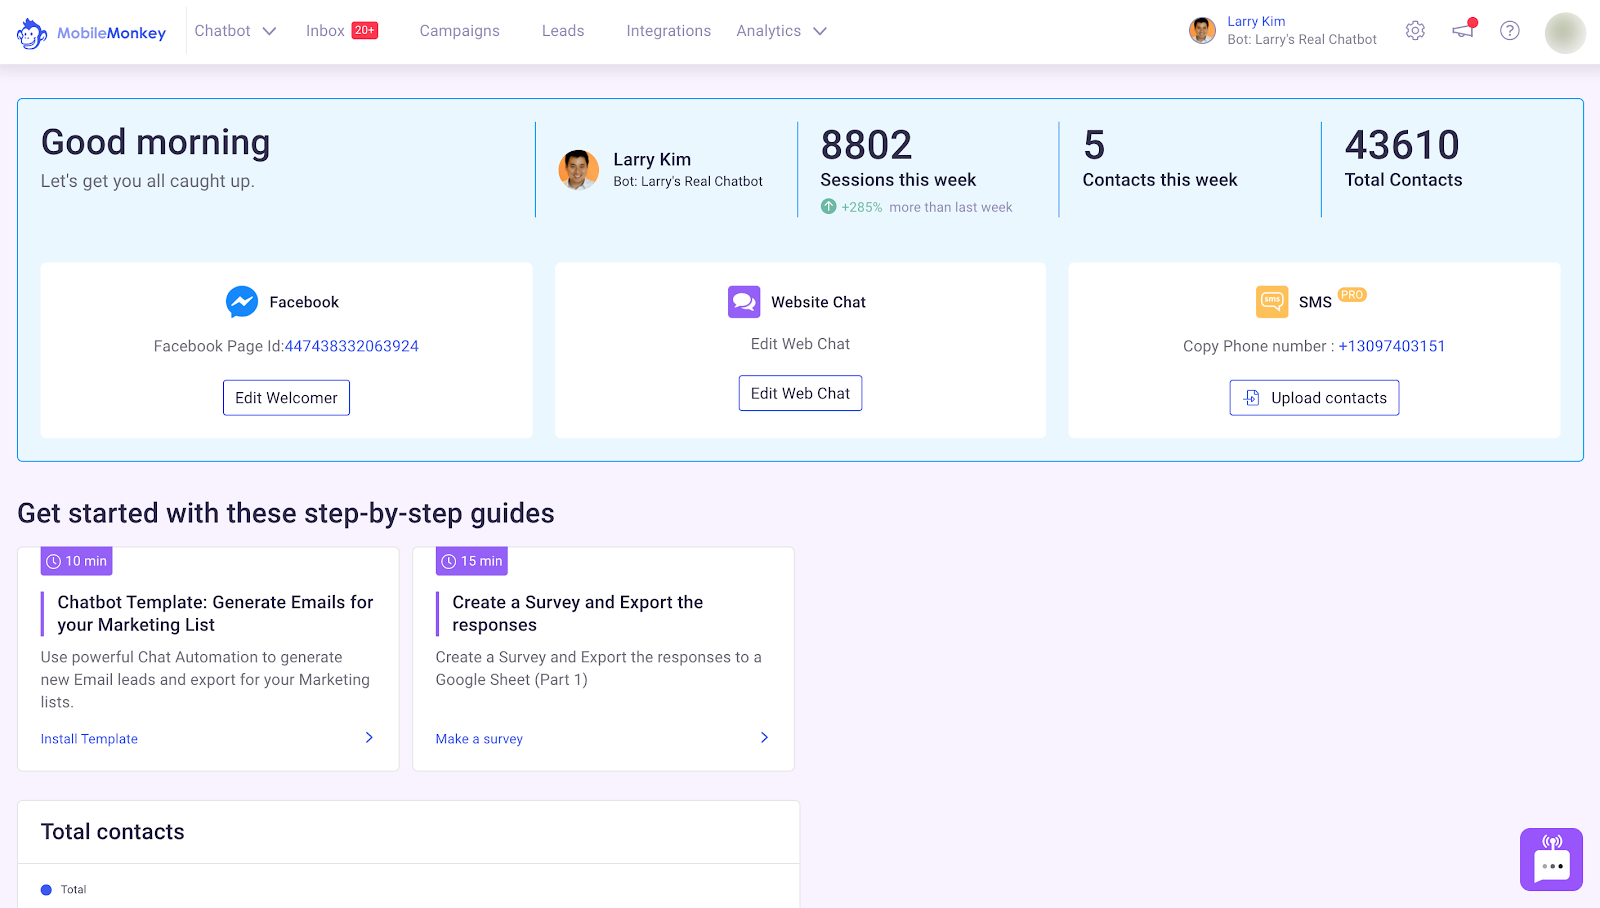Click the SMS orange icon
1600x908 pixels.
pos(1272,302)
